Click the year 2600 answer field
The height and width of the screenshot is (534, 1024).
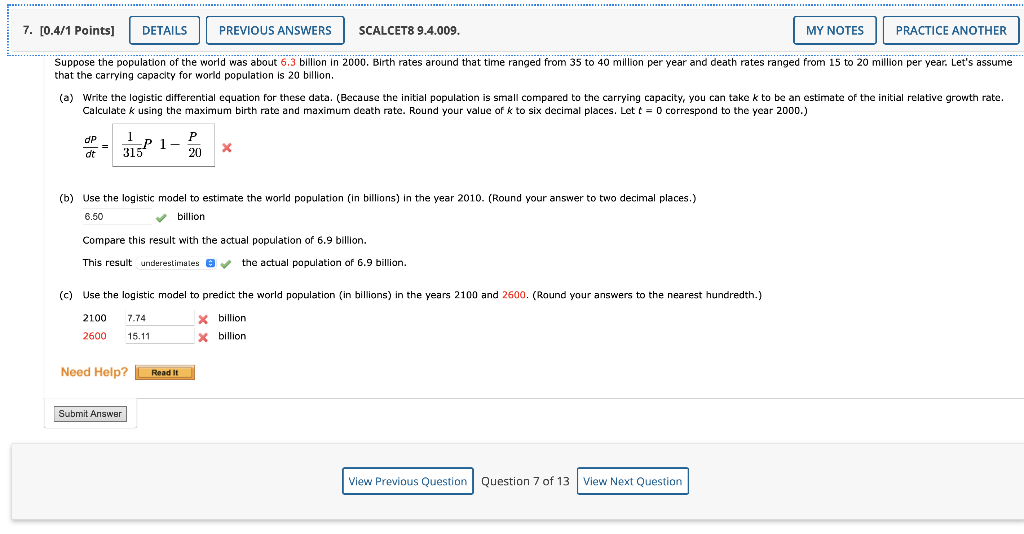pos(160,336)
